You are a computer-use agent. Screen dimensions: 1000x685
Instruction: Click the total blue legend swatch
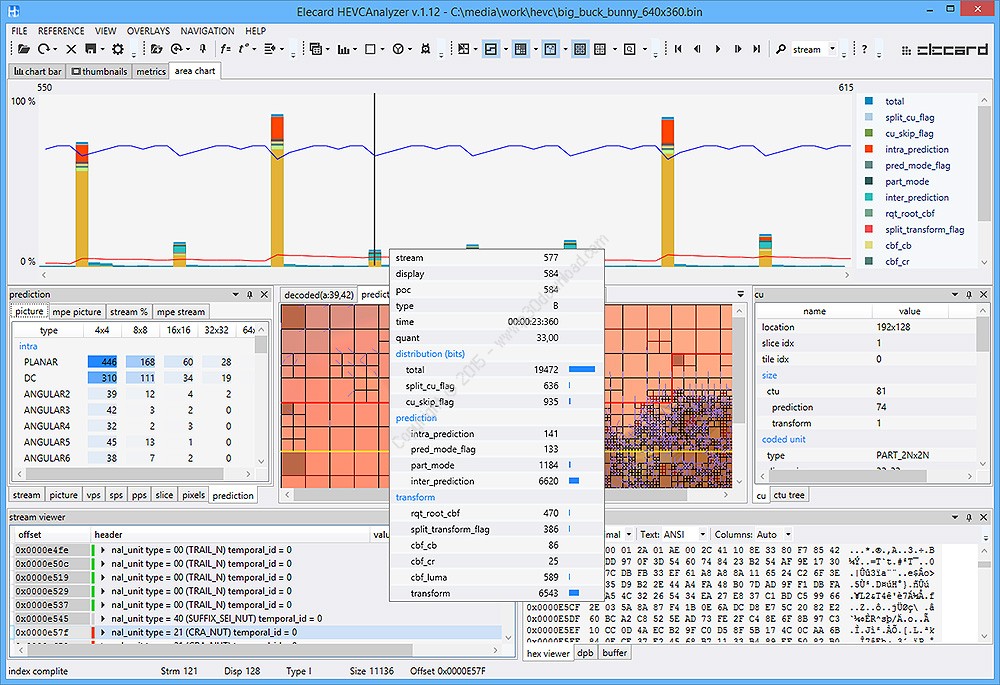tap(869, 101)
